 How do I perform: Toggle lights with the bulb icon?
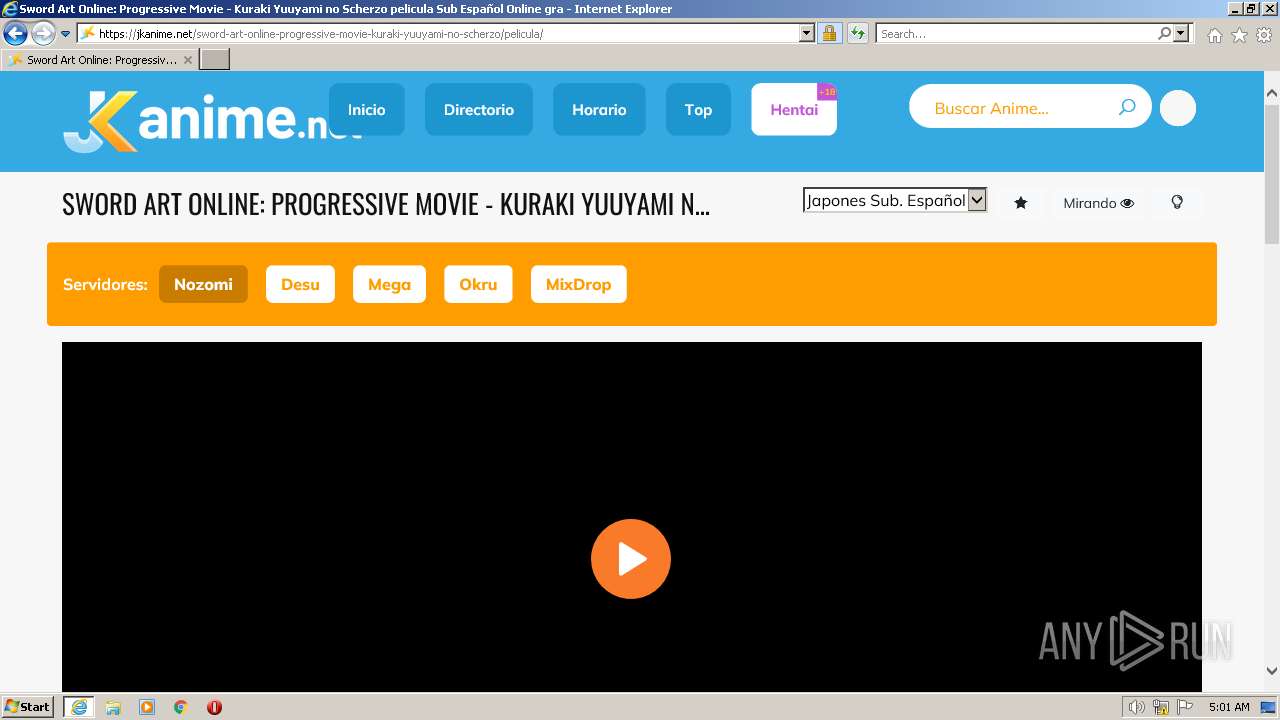pos(1177,202)
